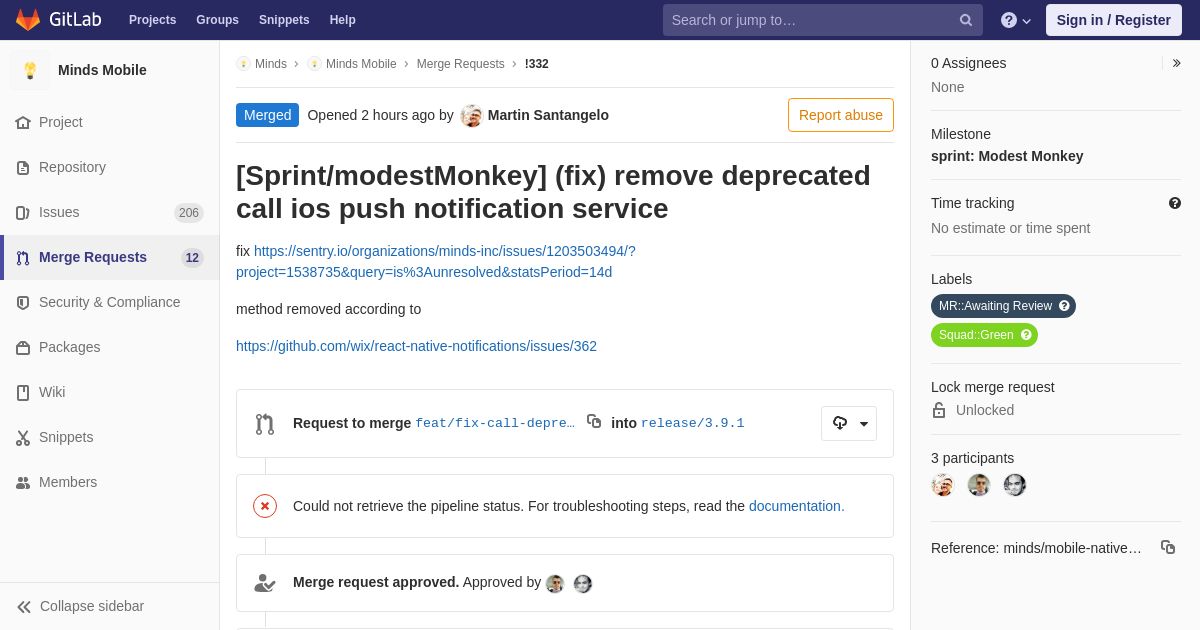Copy the merge request reference
Screen dimensions: 1200x630
(x=1168, y=547)
